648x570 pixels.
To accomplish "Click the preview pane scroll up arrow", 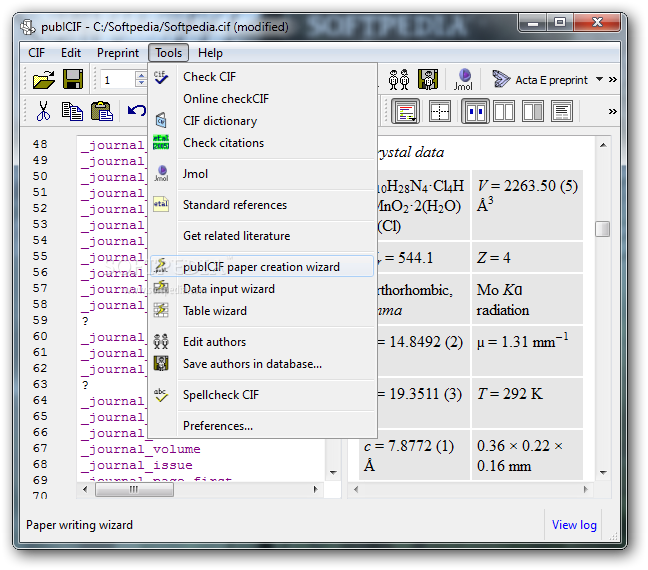I will [x=603, y=145].
